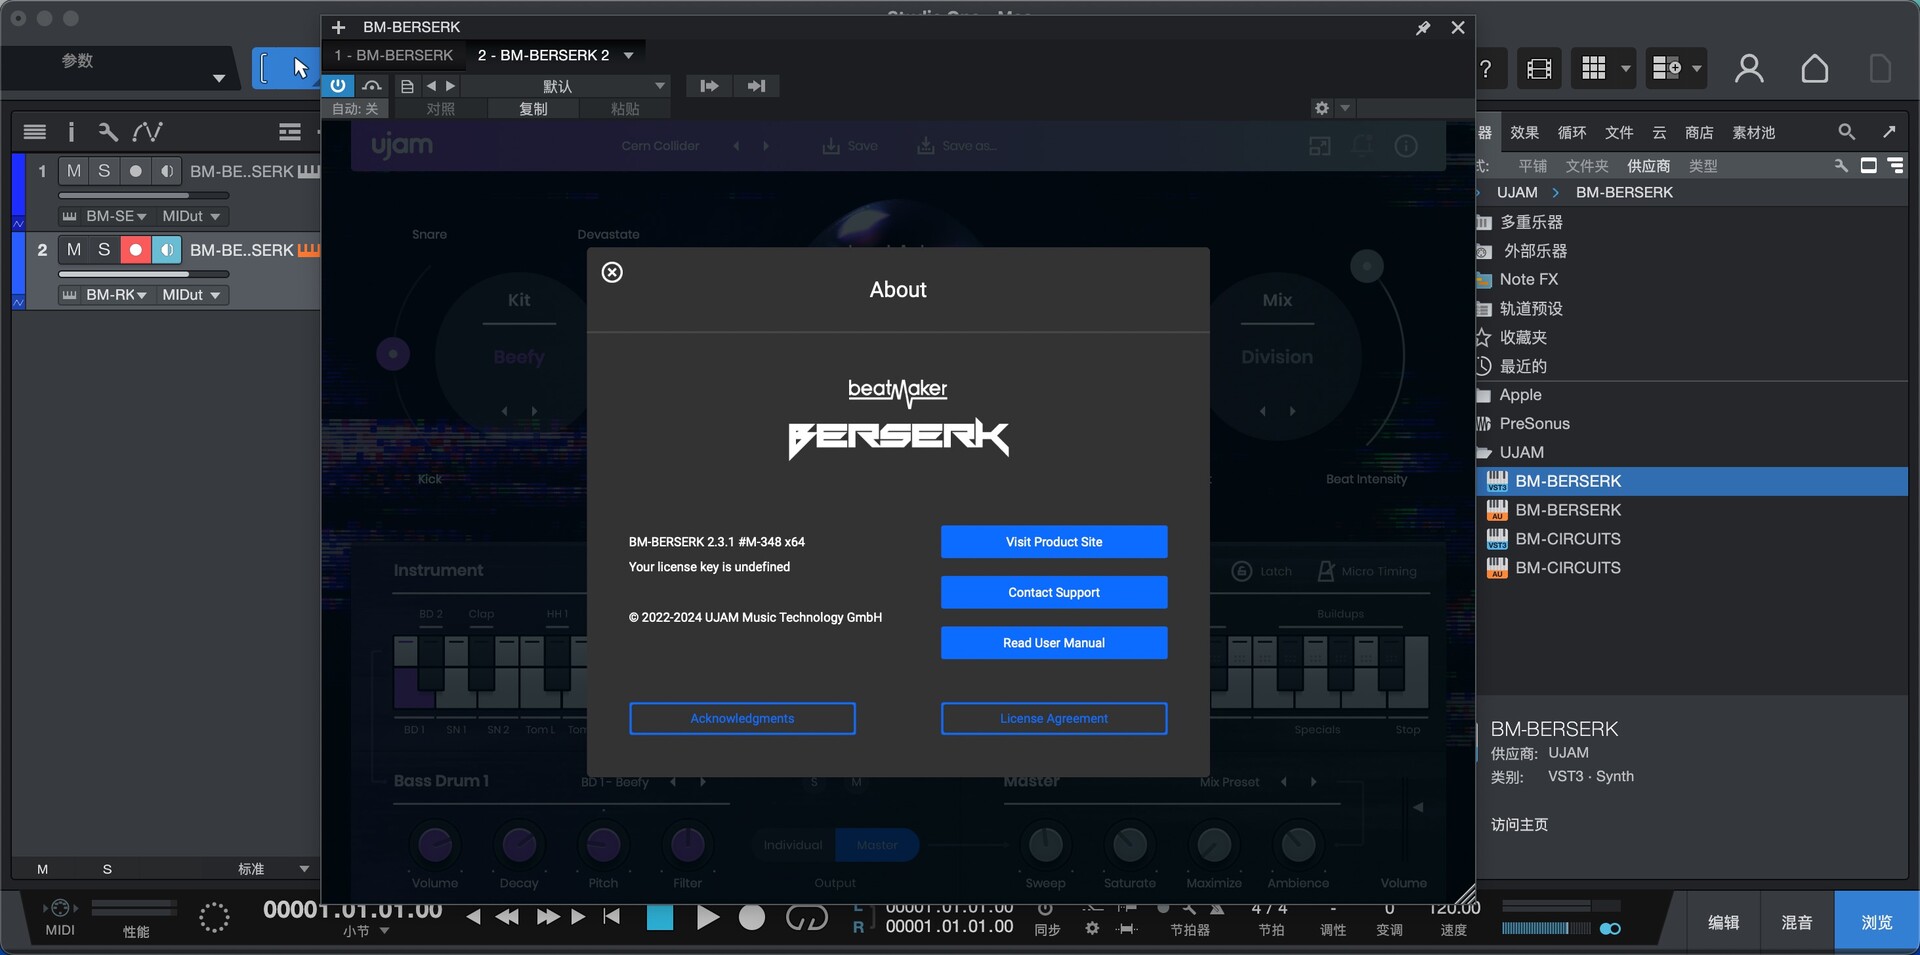Screen dimensions: 1920x955
Task: Switch to the 素材池 browser tab
Action: point(1754,132)
